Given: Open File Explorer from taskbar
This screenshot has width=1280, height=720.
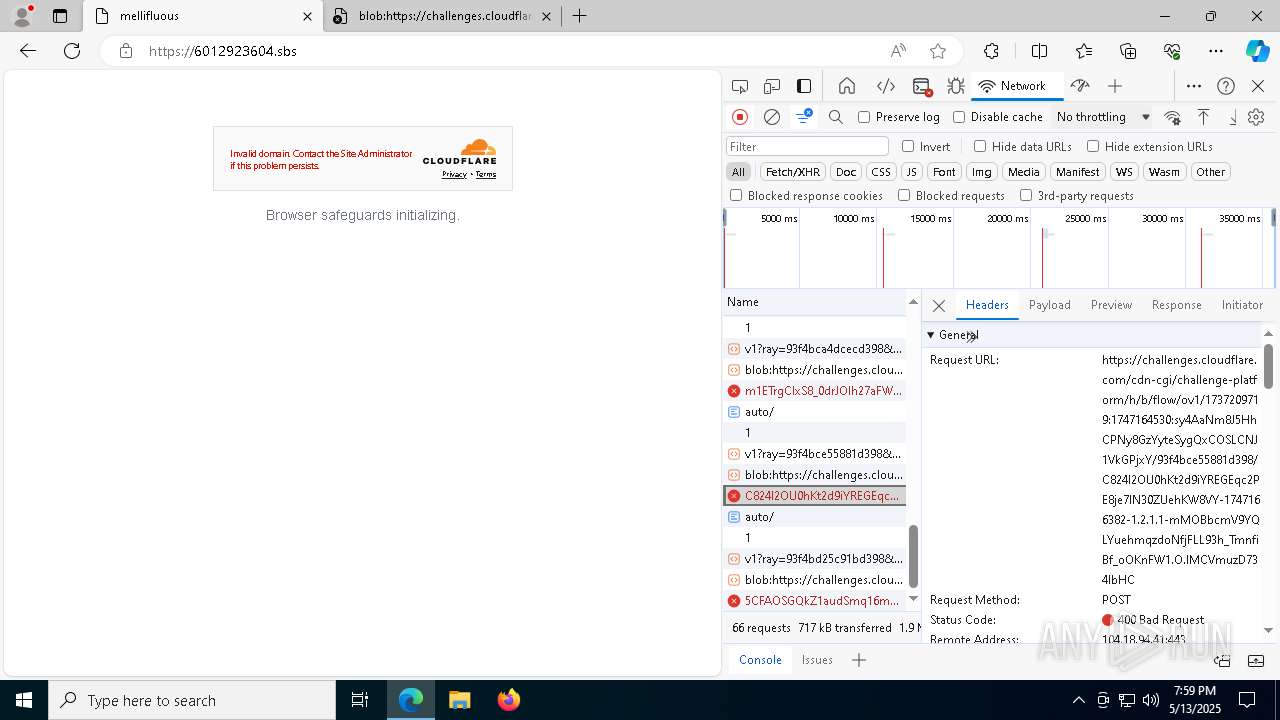Looking at the screenshot, I should tap(459, 700).
